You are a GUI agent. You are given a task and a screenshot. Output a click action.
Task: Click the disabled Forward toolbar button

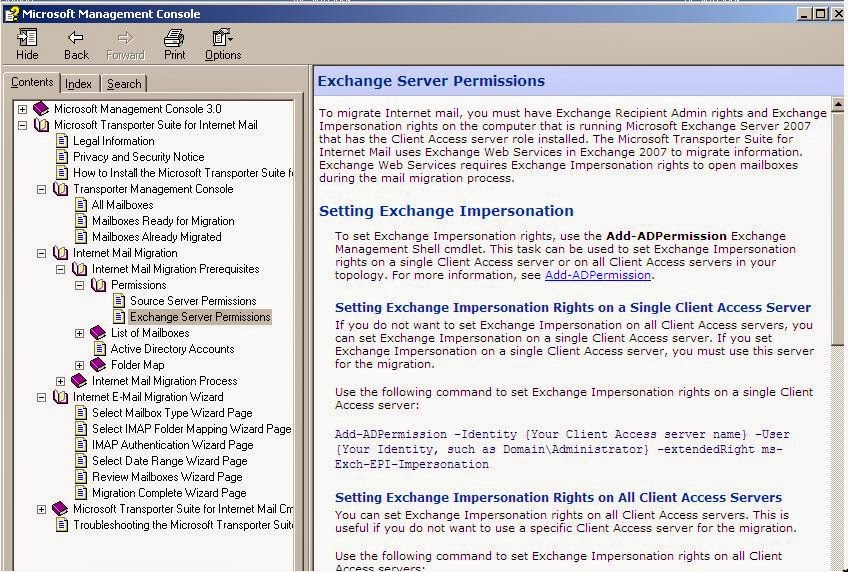pos(125,44)
